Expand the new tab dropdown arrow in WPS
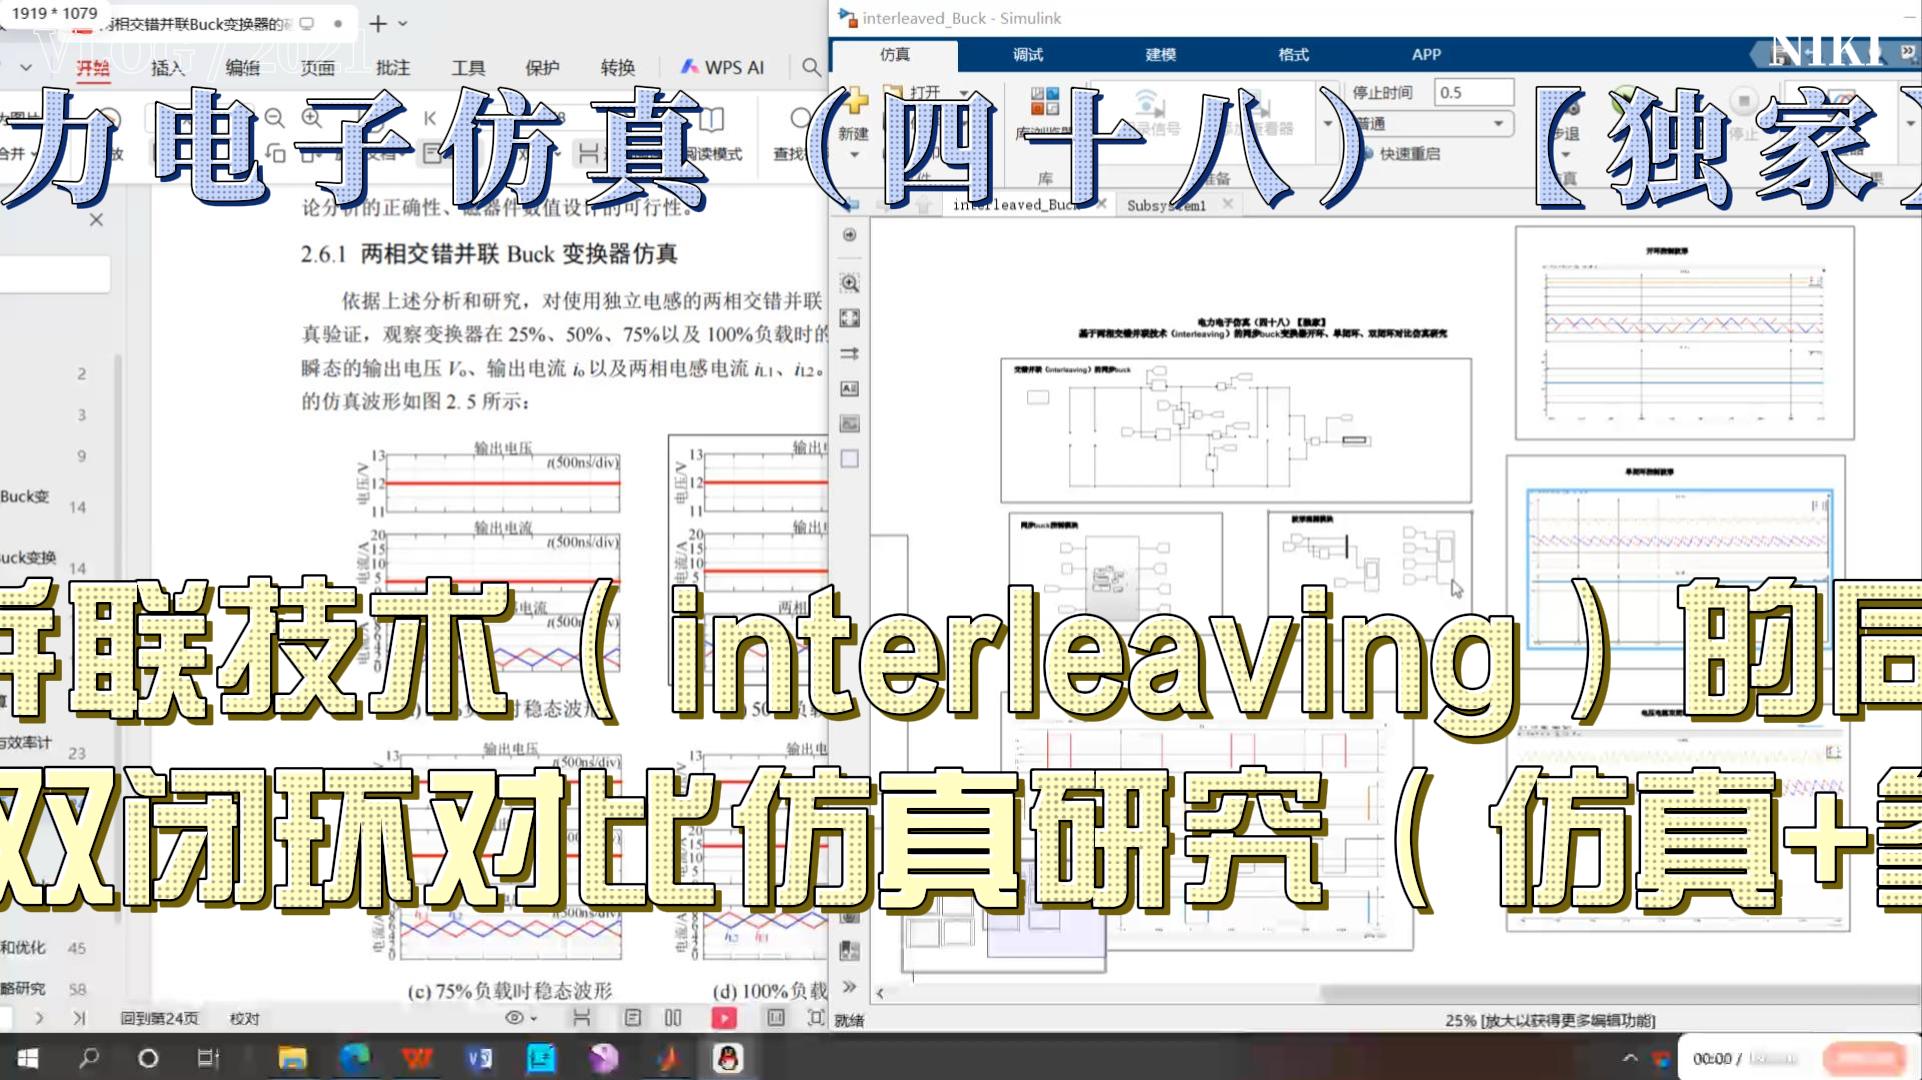 (x=403, y=23)
